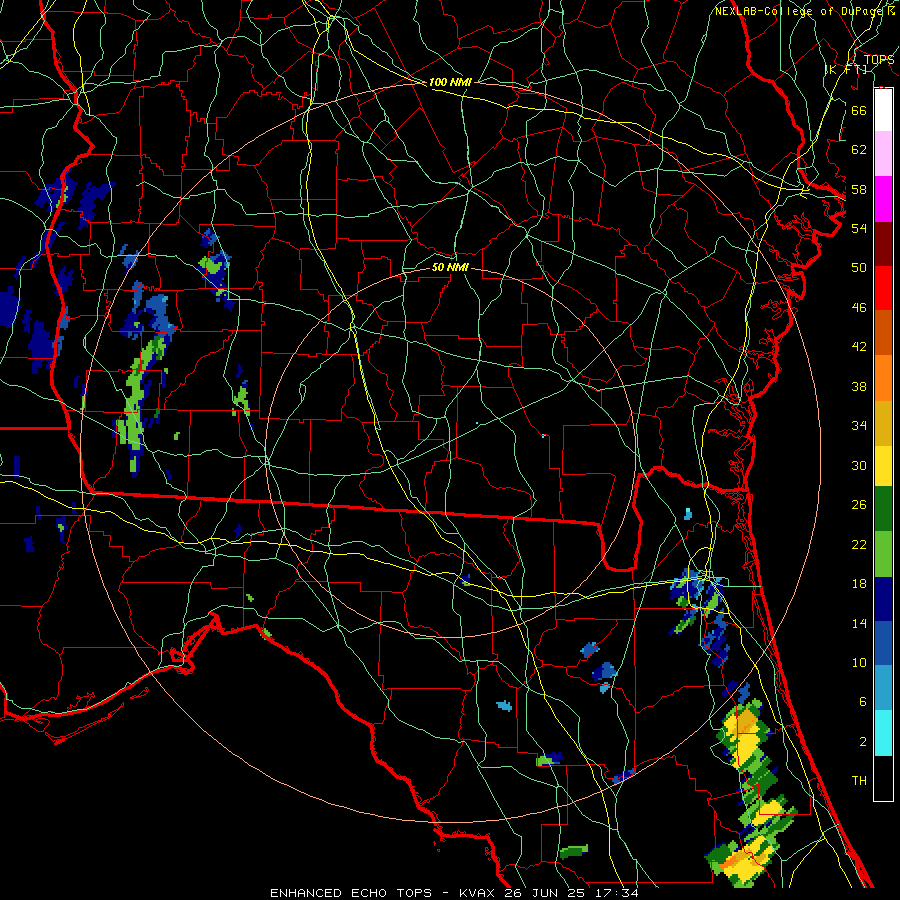Choose the bright red legend swatch
Viewport: 900px width, 900px height.
883,288
